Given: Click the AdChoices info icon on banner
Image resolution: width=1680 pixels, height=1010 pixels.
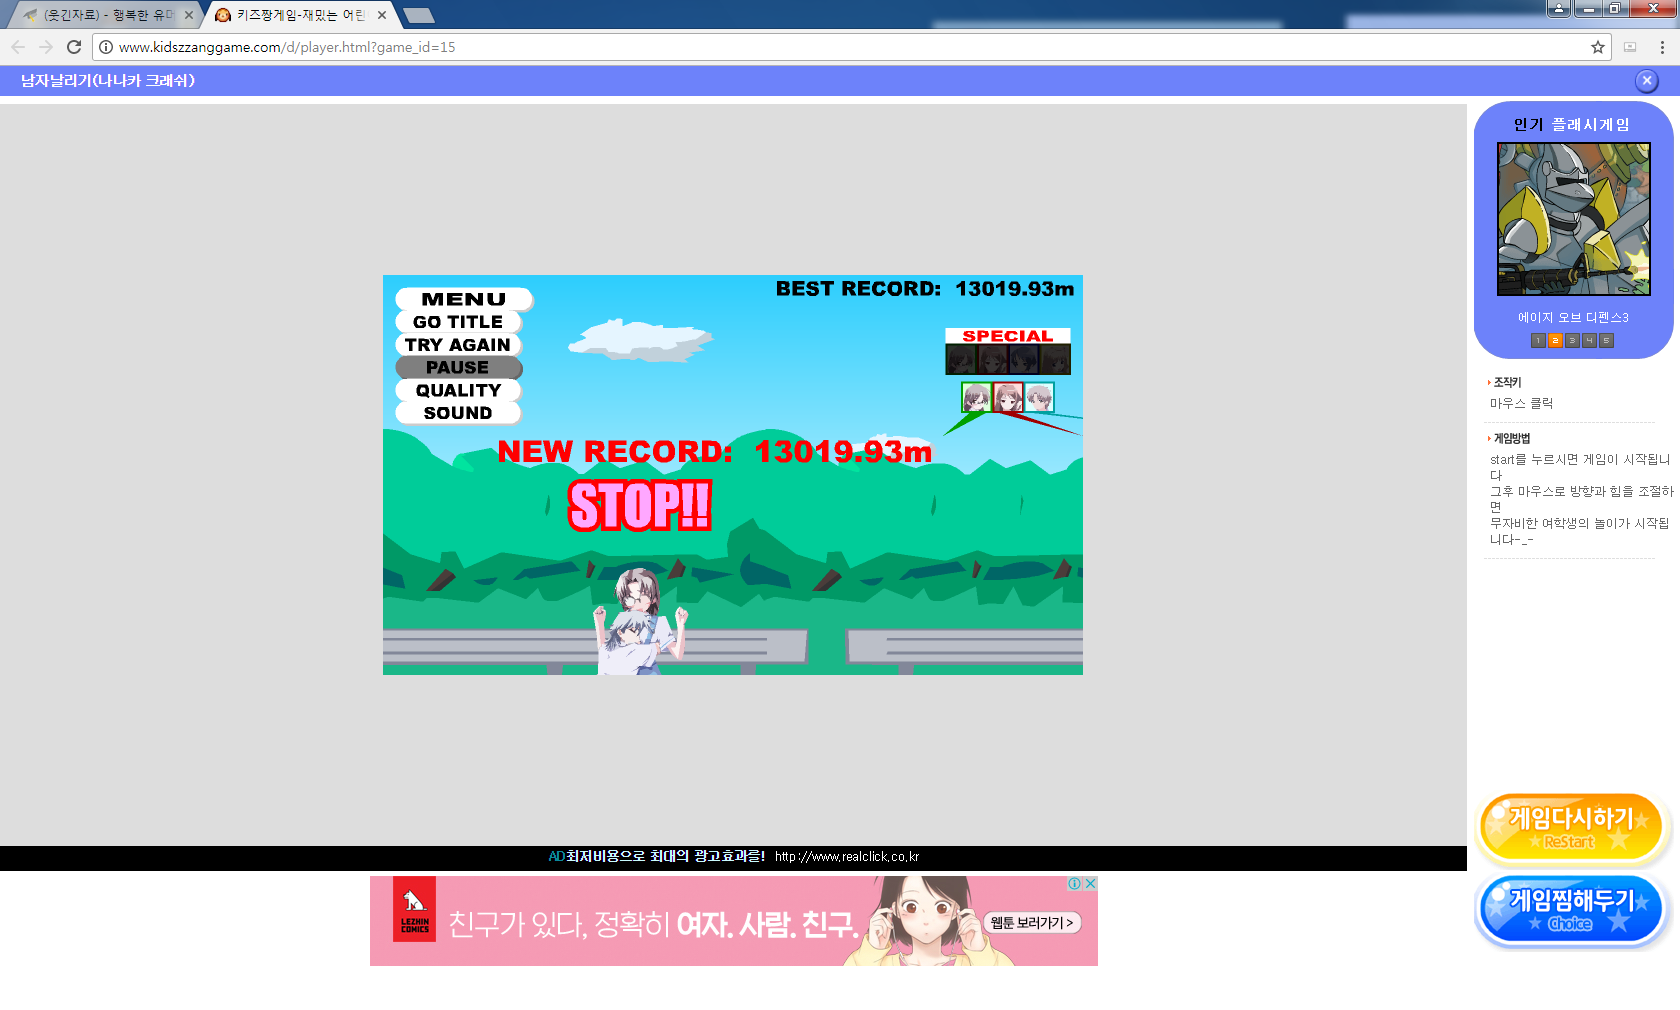Looking at the screenshot, I should (1075, 883).
